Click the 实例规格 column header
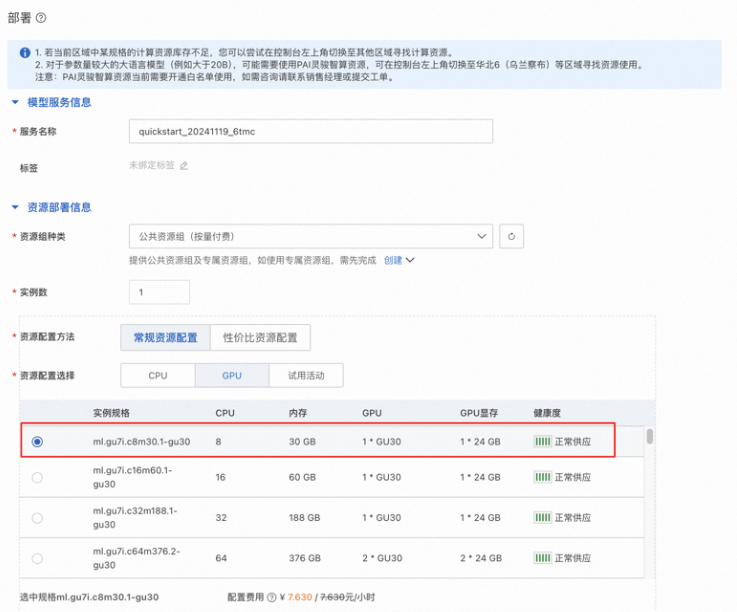The image size is (737, 612). coord(111,413)
